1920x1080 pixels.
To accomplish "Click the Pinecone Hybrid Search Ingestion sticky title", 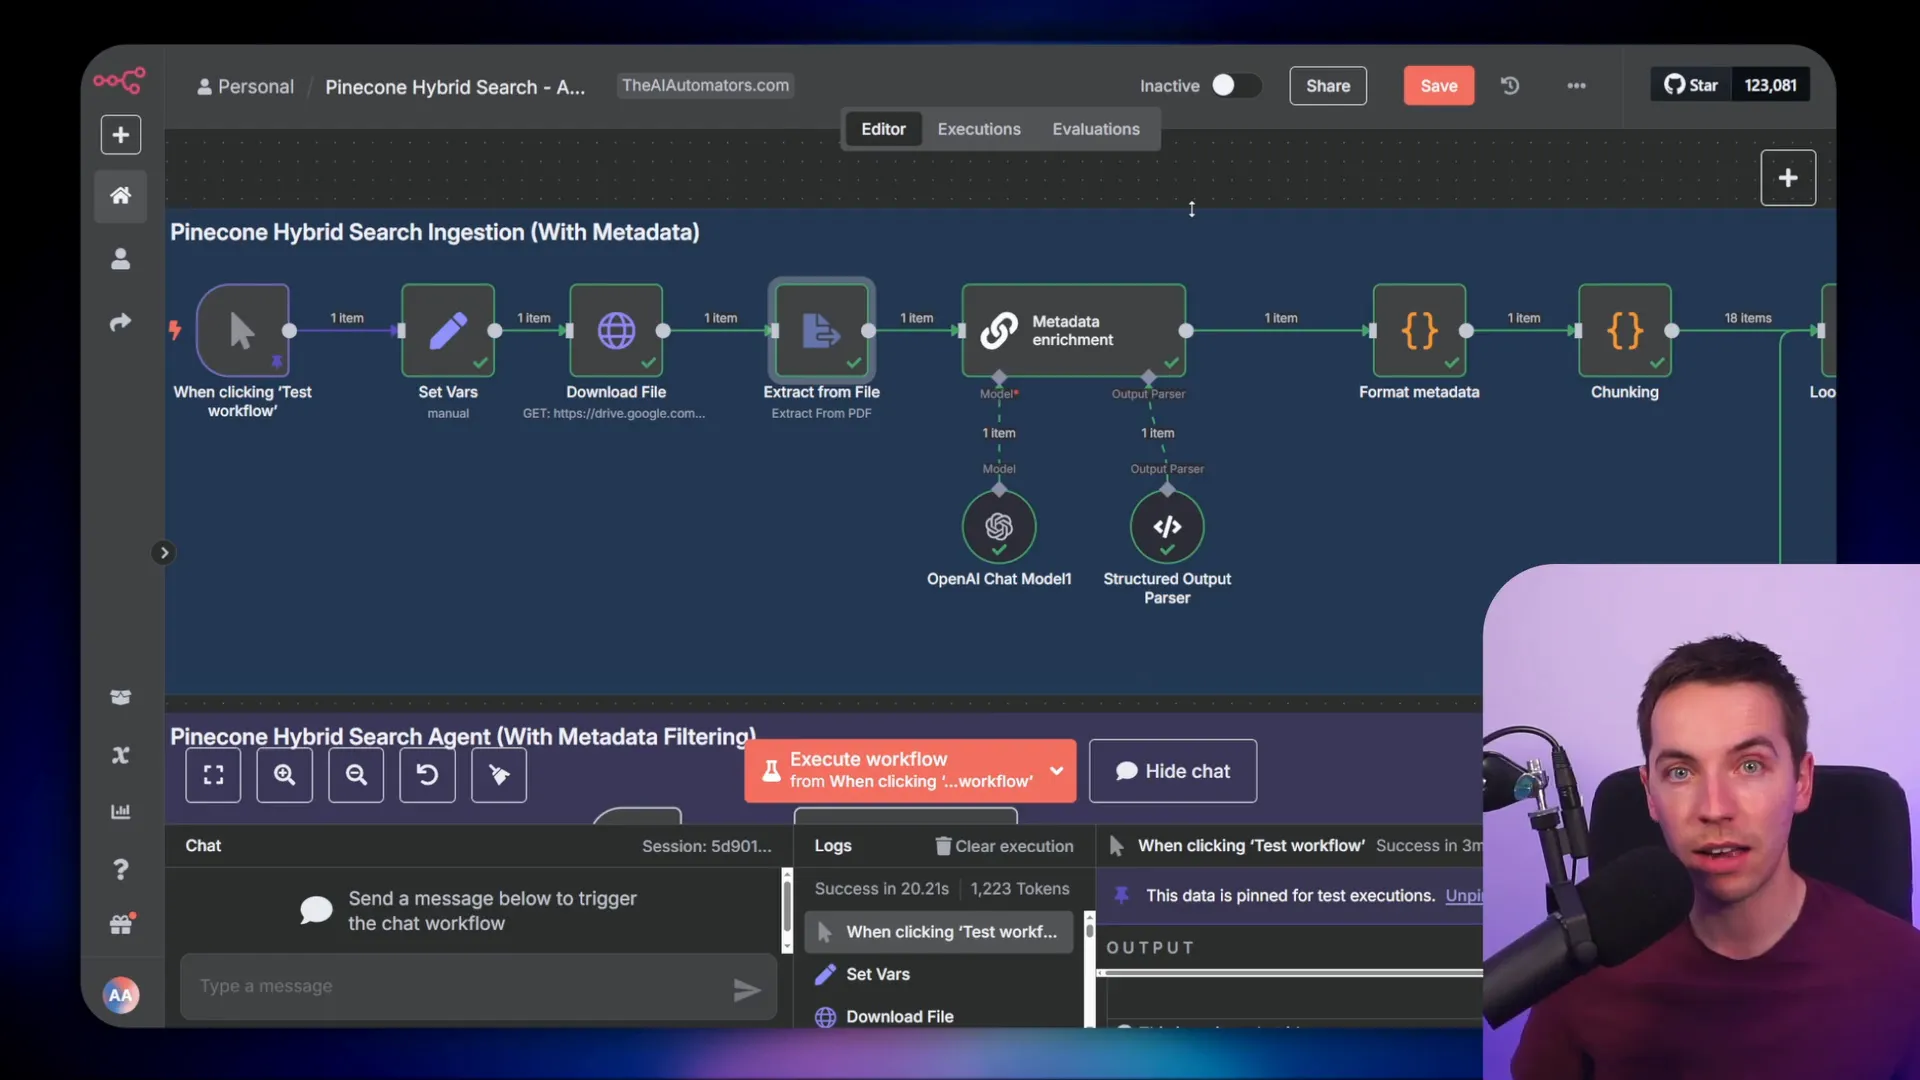I will [x=435, y=232].
